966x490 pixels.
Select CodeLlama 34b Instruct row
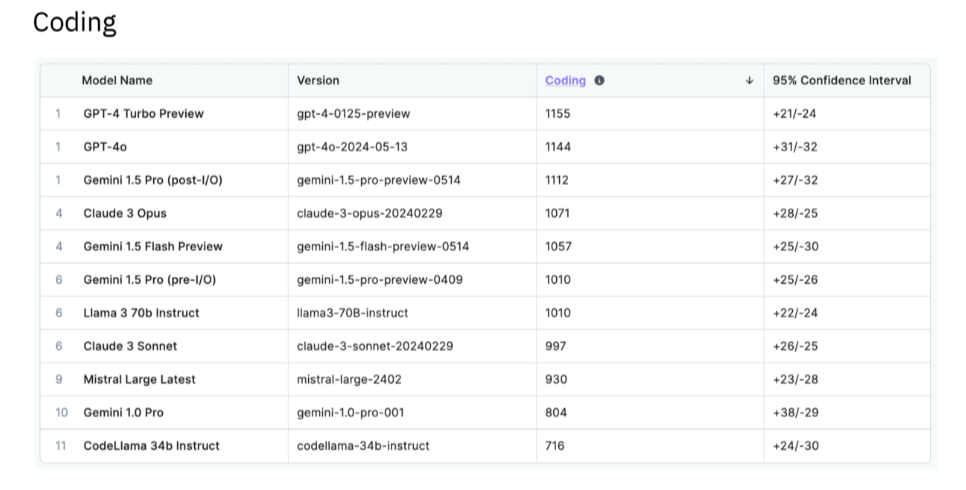tap(485, 446)
